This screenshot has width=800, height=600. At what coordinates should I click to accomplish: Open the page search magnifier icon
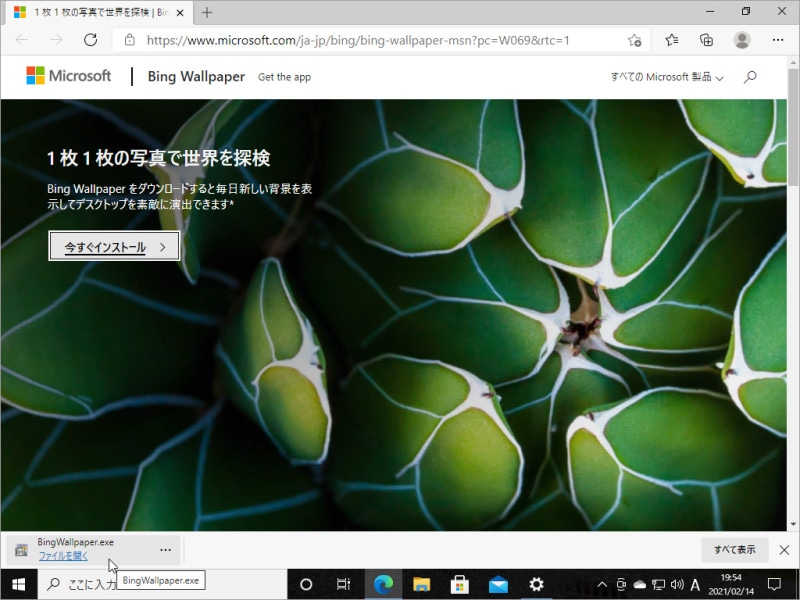749,76
